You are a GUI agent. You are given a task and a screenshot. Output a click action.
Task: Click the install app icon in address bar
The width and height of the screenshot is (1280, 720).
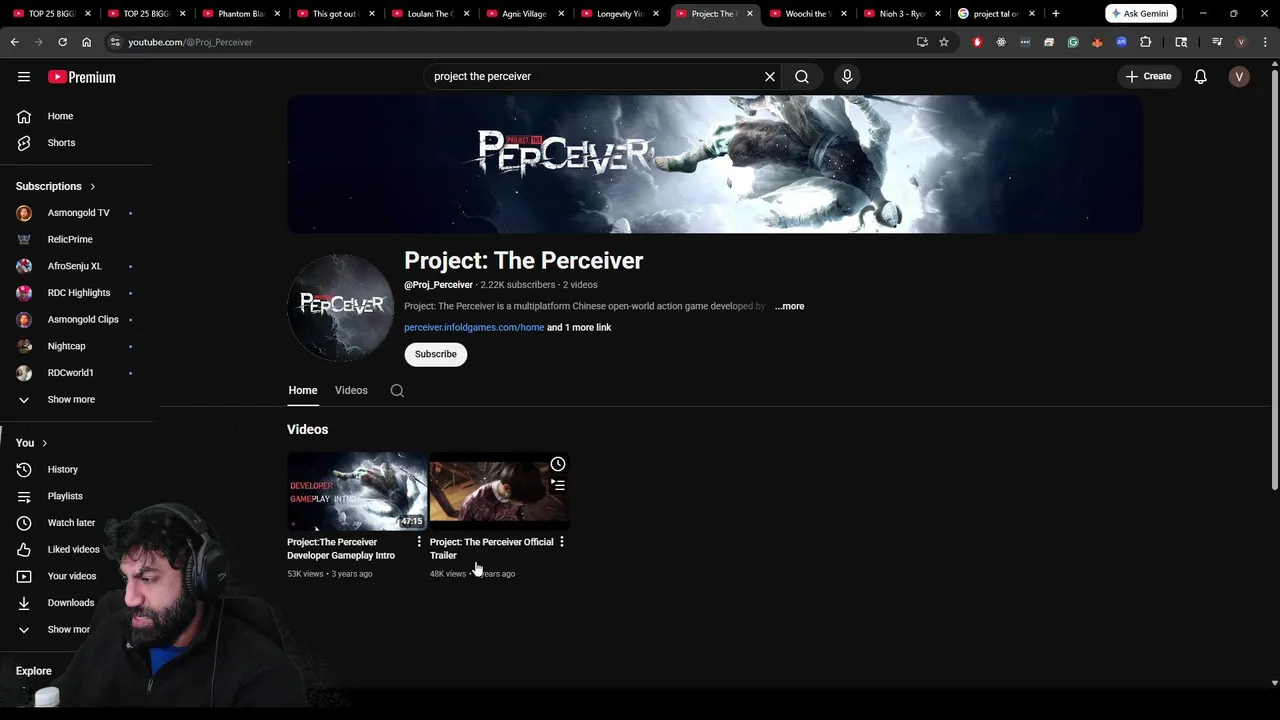(922, 42)
